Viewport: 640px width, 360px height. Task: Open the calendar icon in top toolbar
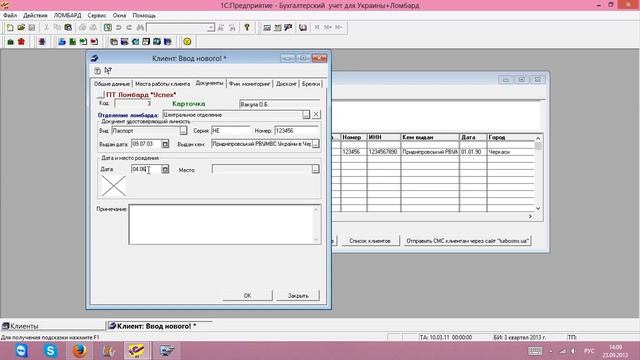278,27
